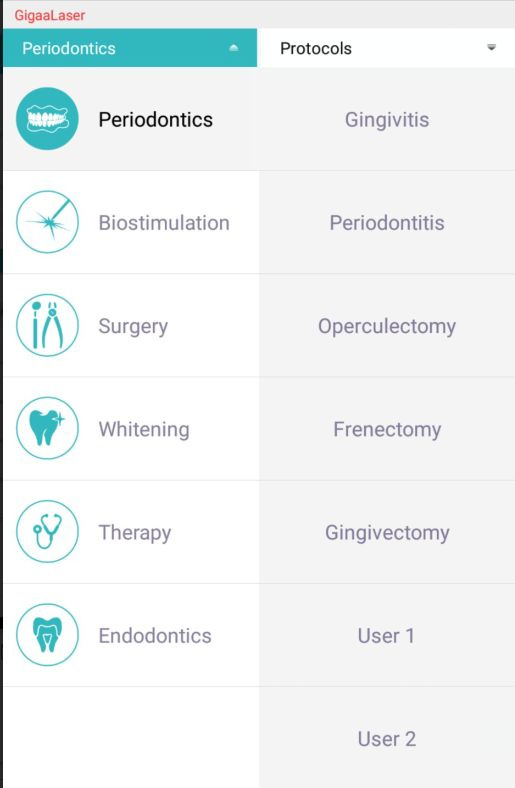
Task: Select the Endodontics tooth root icon
Action: click(x=47, y=635)
